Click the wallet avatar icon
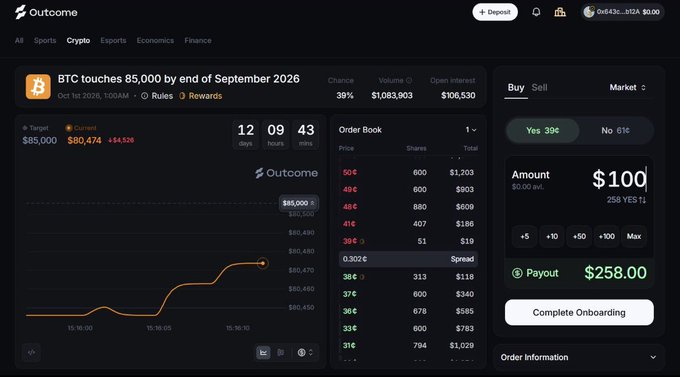 point(589,12)
